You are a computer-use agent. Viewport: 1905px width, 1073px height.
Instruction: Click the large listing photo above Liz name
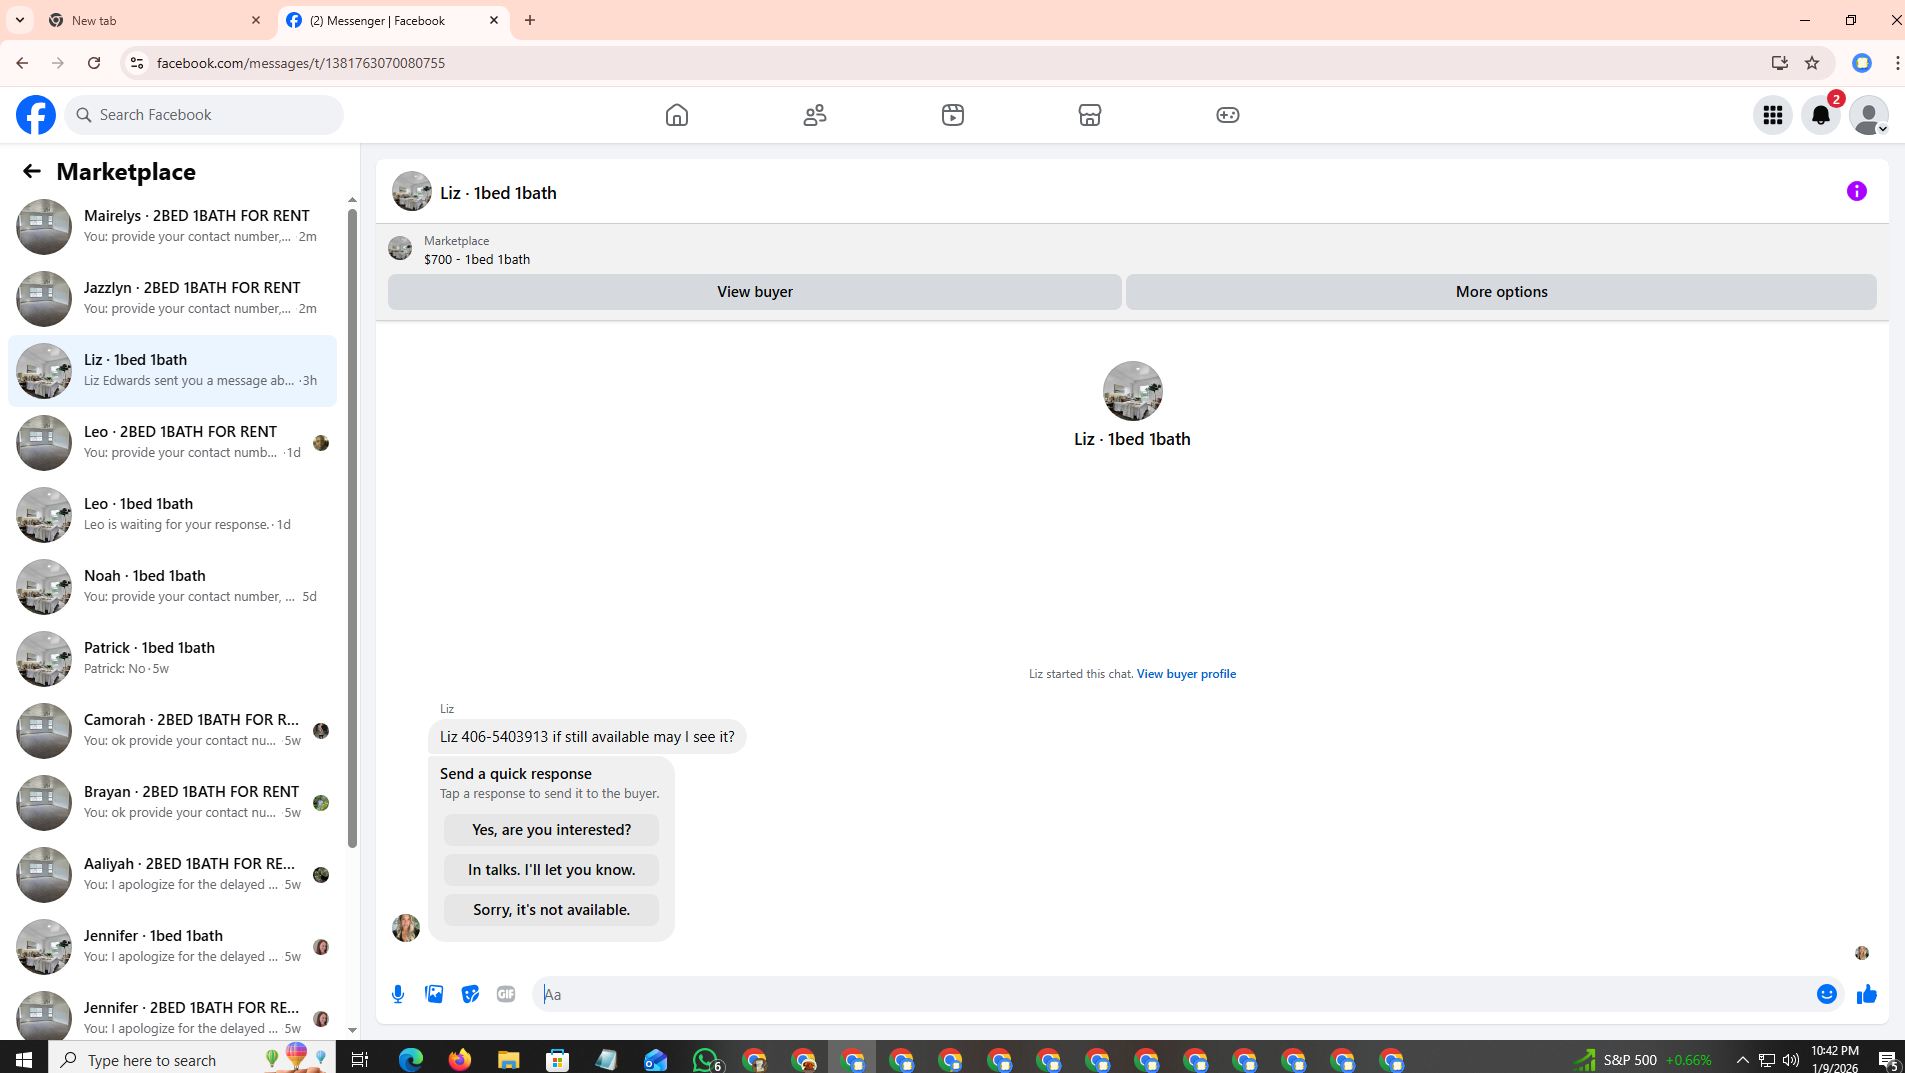click(x=1132, y=391)
